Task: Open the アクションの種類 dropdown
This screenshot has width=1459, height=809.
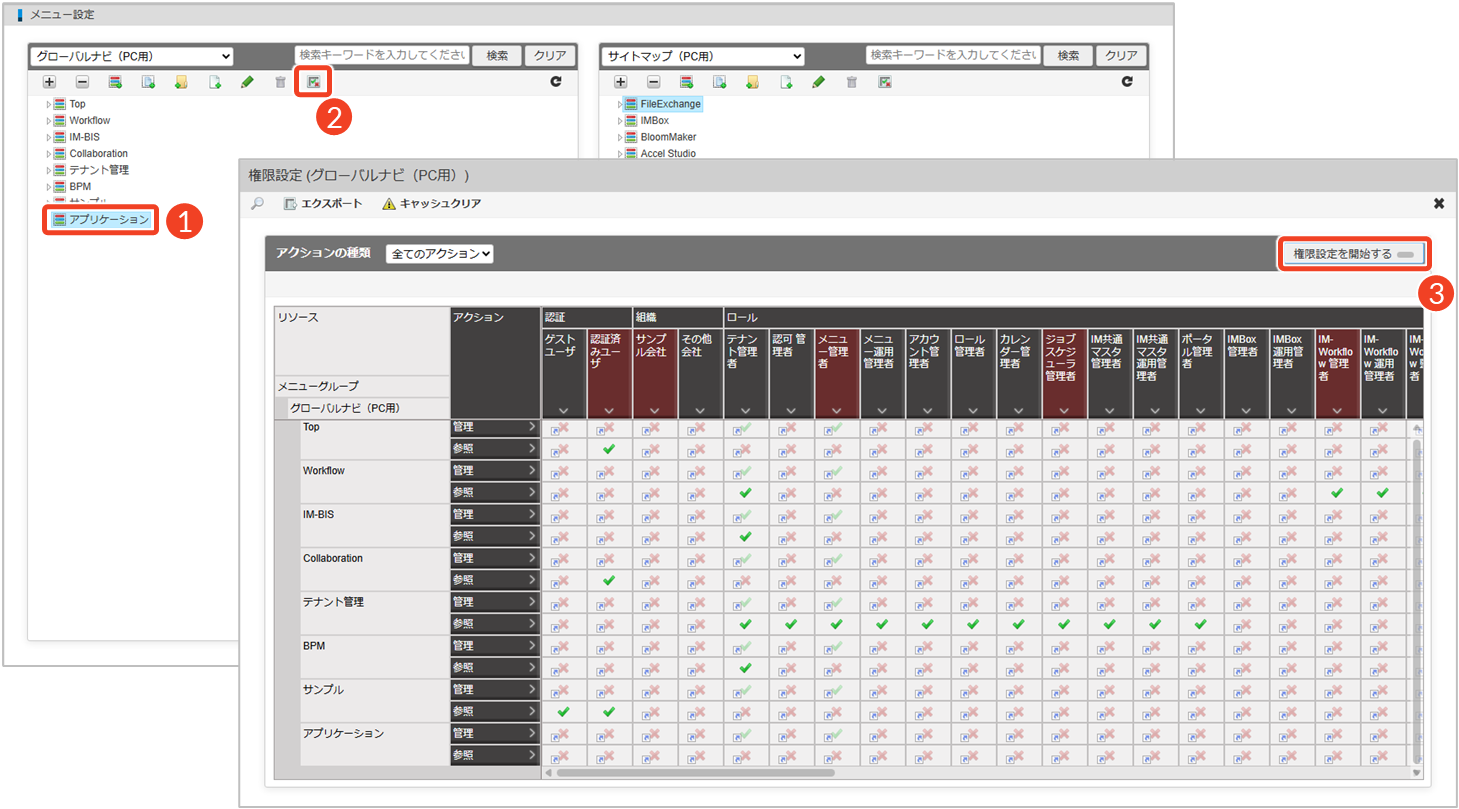Action: coord(440,254)
